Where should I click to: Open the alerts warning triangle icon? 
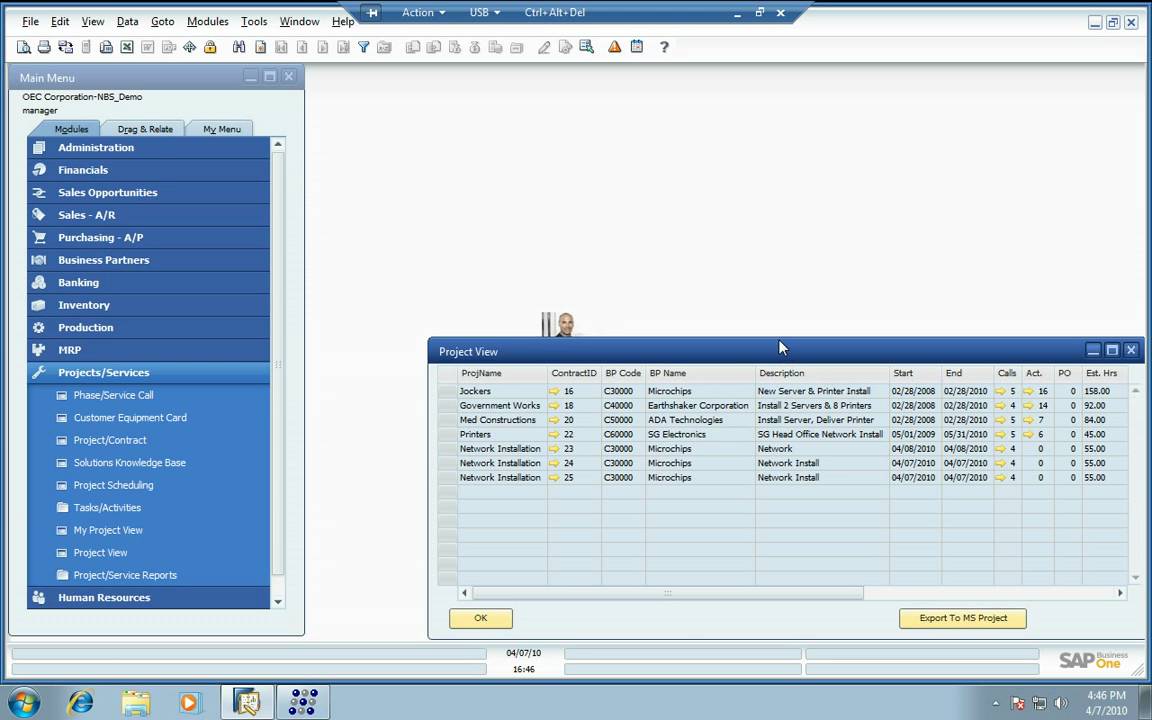coord(615,47)
